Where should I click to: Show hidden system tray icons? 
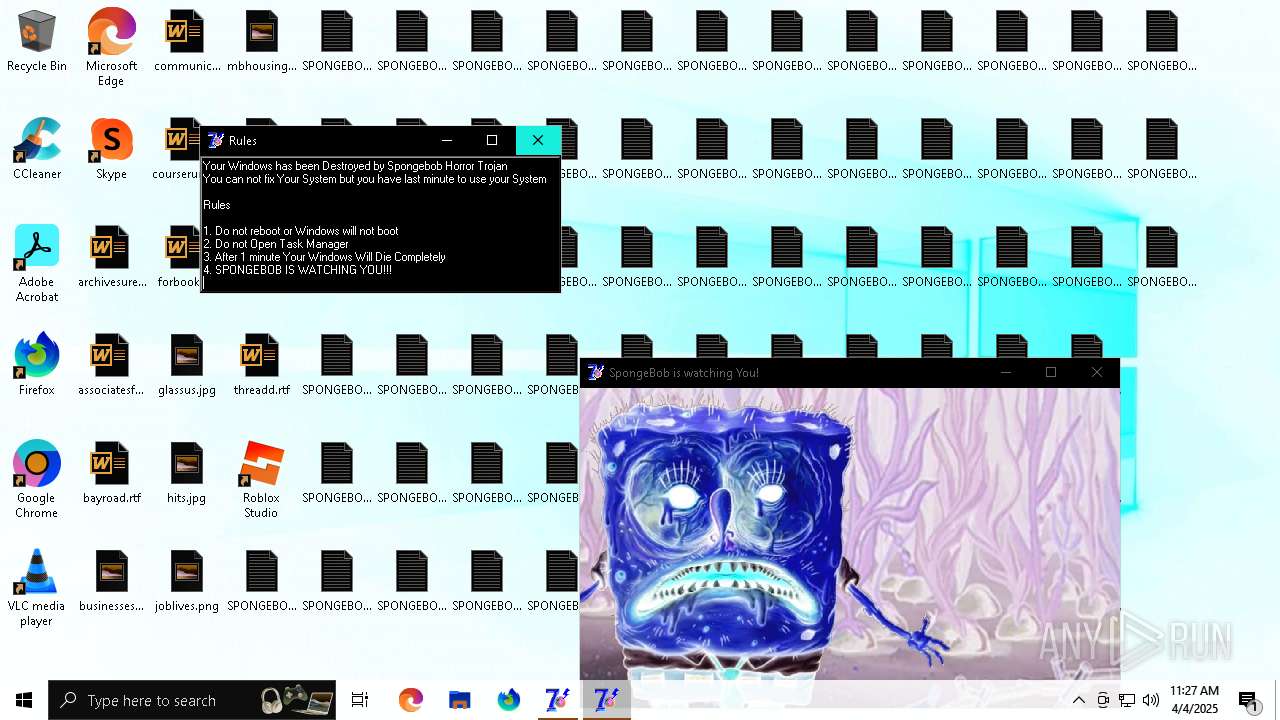(x=1079, y=700)
